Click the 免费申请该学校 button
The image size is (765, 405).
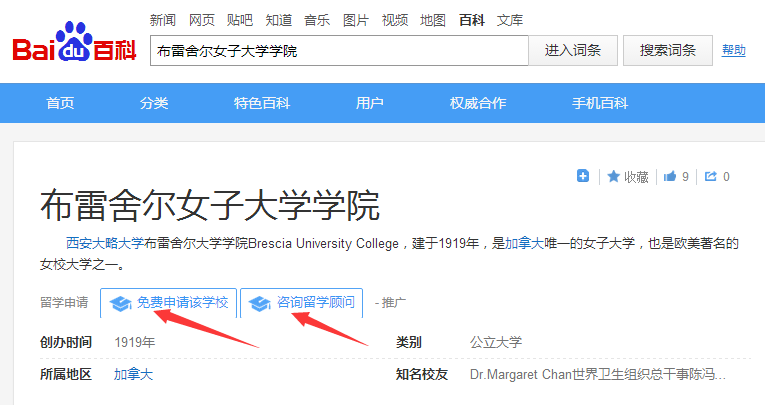pos(168,303)
